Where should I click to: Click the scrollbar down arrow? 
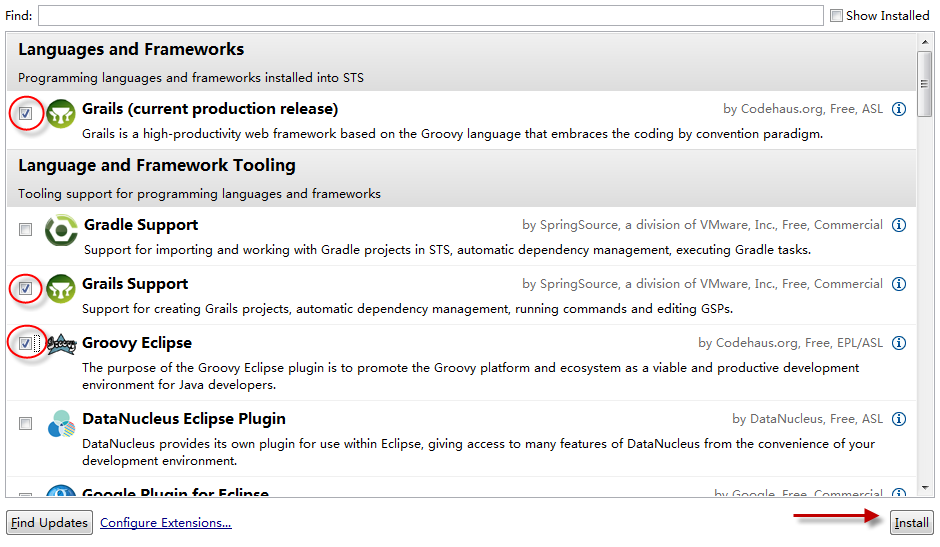coord(925,490)
